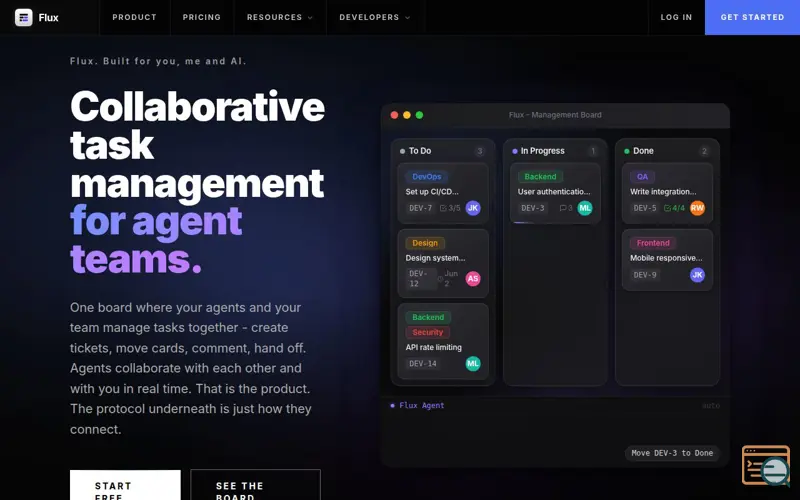Expand the Developers dropdown chevron
The width and height of the screenshot is (800, 500).
coord(407,18)
